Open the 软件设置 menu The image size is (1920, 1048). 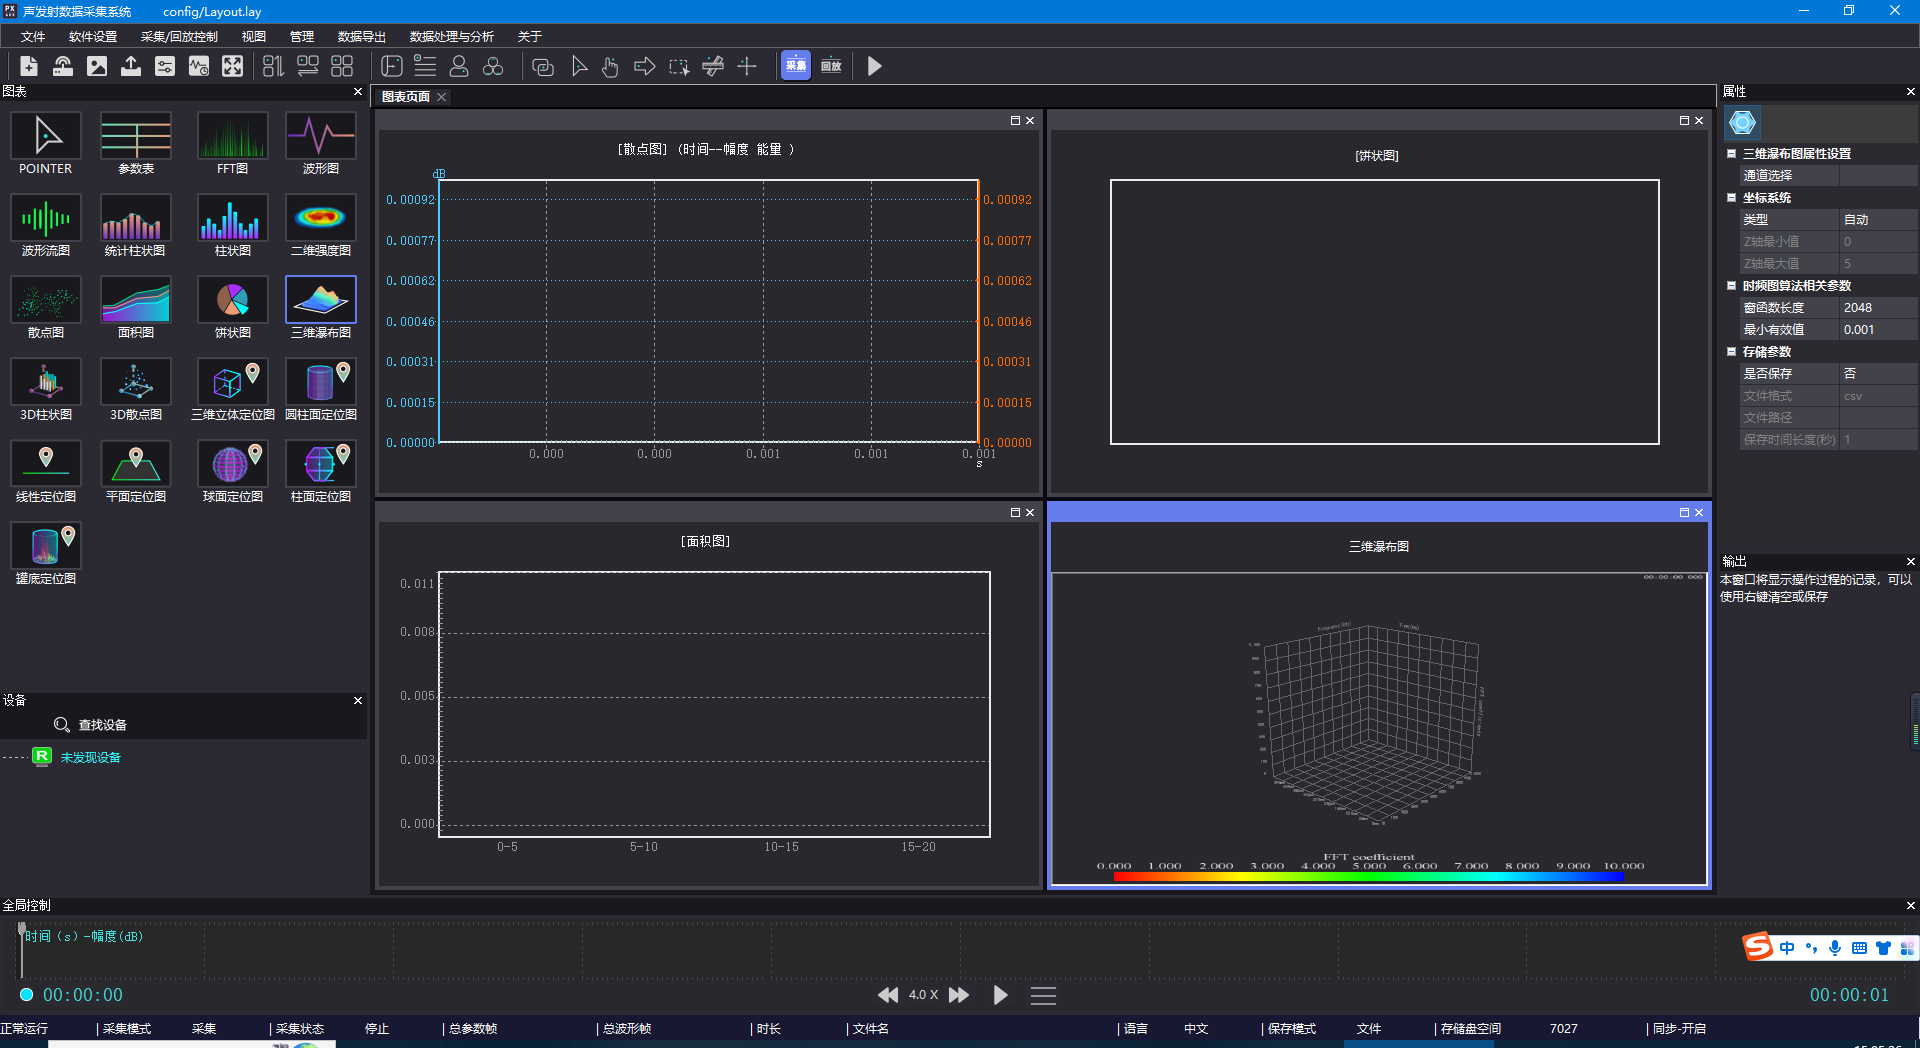(x=93, y=37)
